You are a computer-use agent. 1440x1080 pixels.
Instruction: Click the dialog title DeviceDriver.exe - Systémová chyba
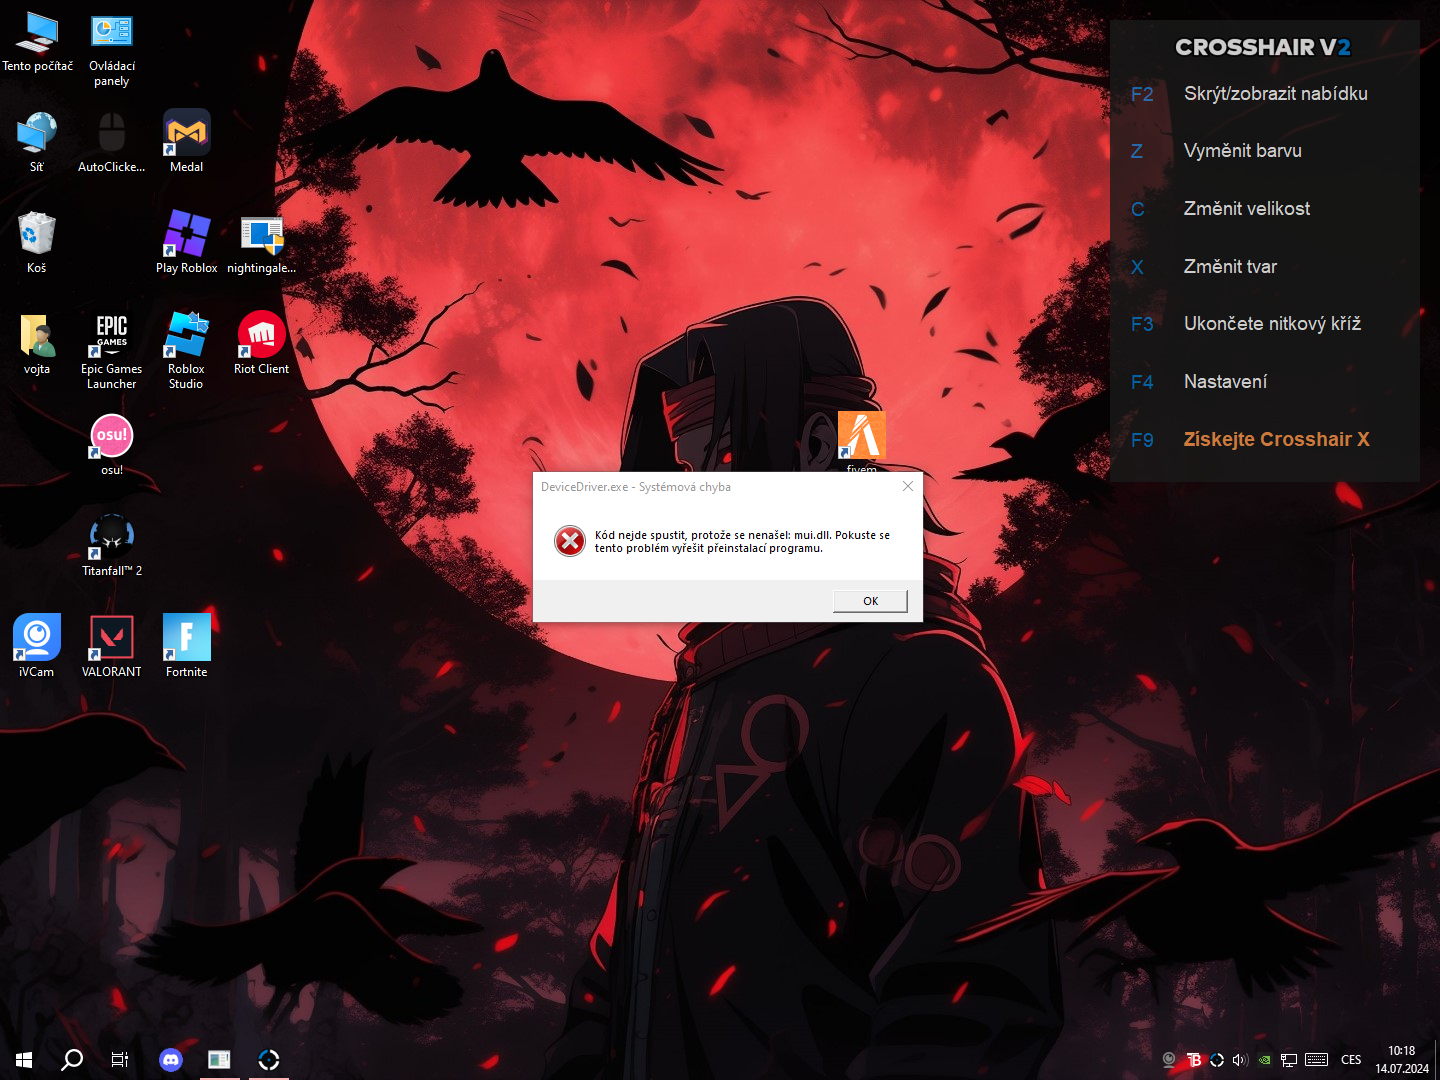tap(636, 487)
